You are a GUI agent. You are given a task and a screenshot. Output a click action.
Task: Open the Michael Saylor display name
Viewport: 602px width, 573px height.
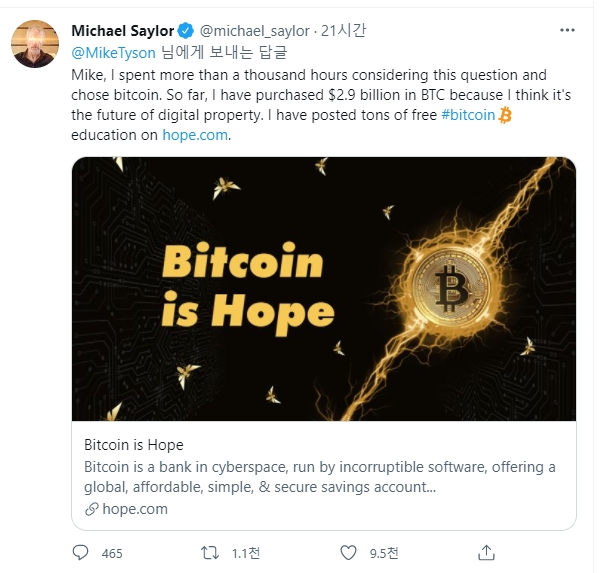click(122, 32)
